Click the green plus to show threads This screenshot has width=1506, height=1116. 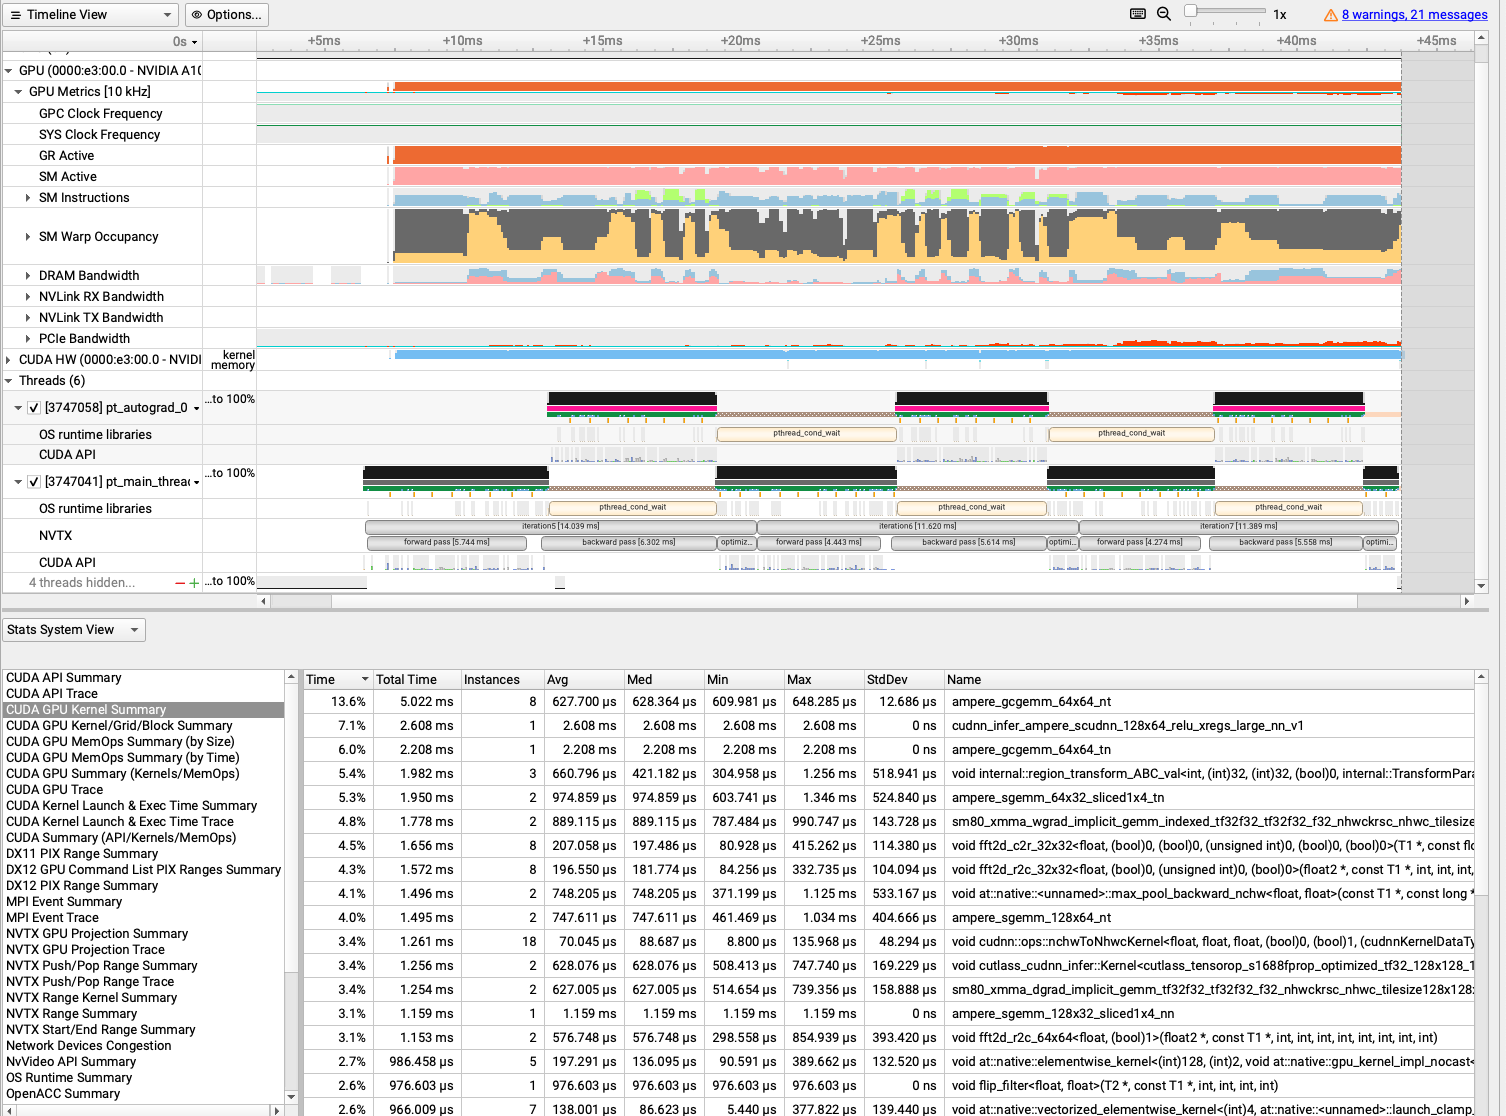(194, 583)
